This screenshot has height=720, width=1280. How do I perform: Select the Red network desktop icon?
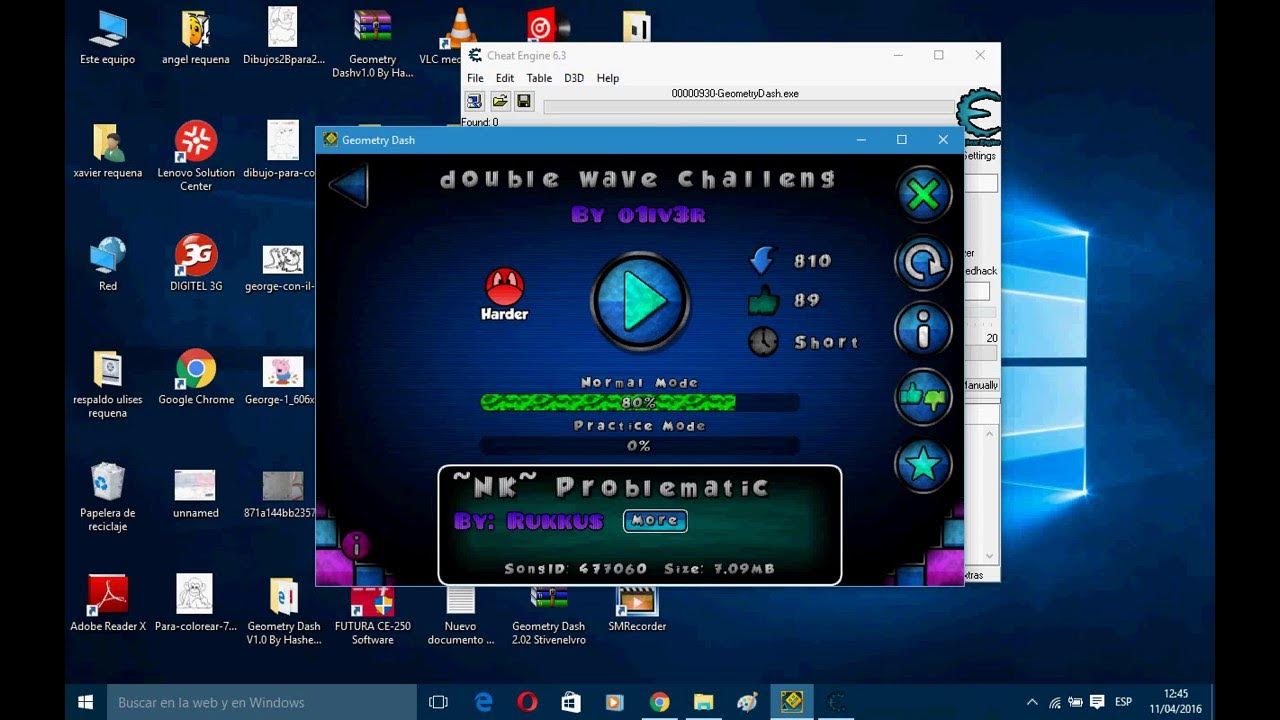click(108, 264)
